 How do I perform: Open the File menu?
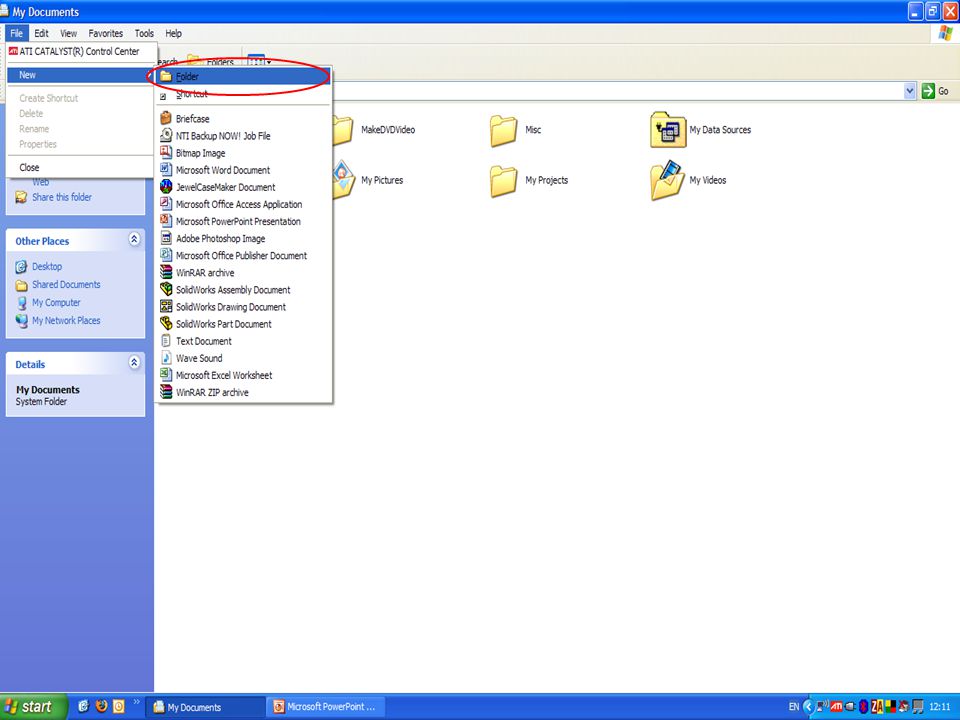click(17, 33)
